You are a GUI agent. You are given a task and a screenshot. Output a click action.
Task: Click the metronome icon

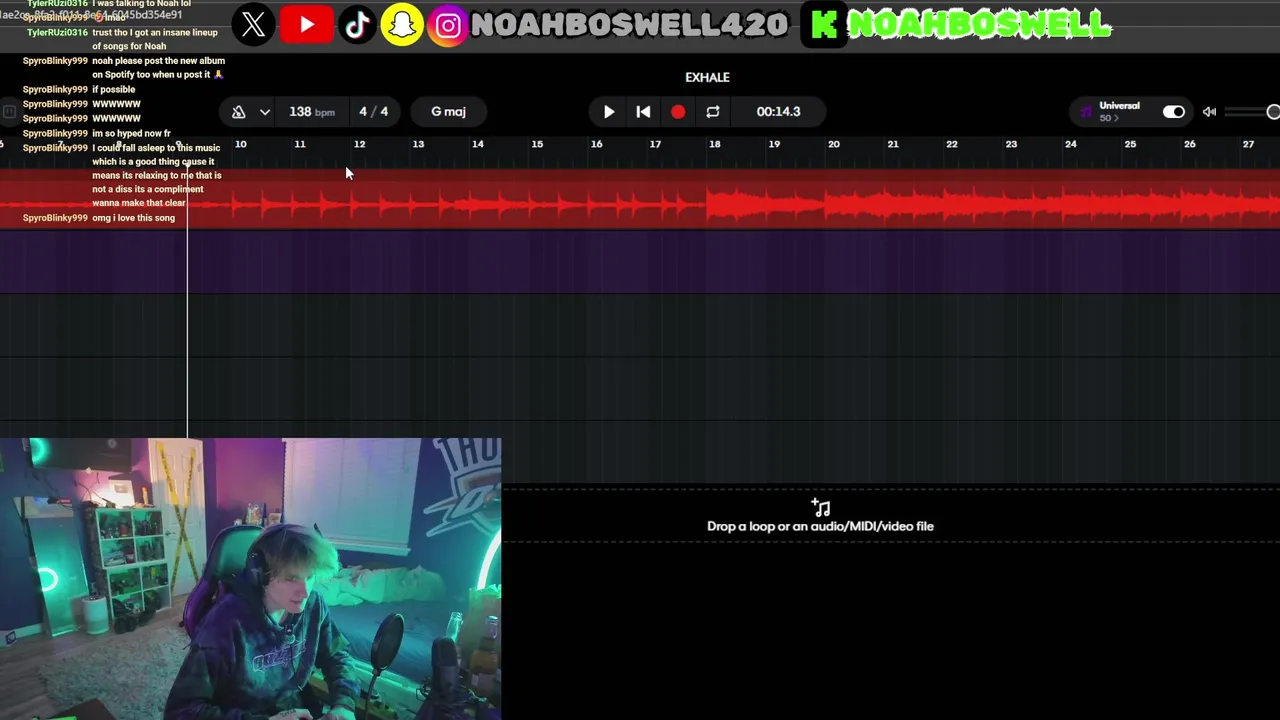coord(238,112)
